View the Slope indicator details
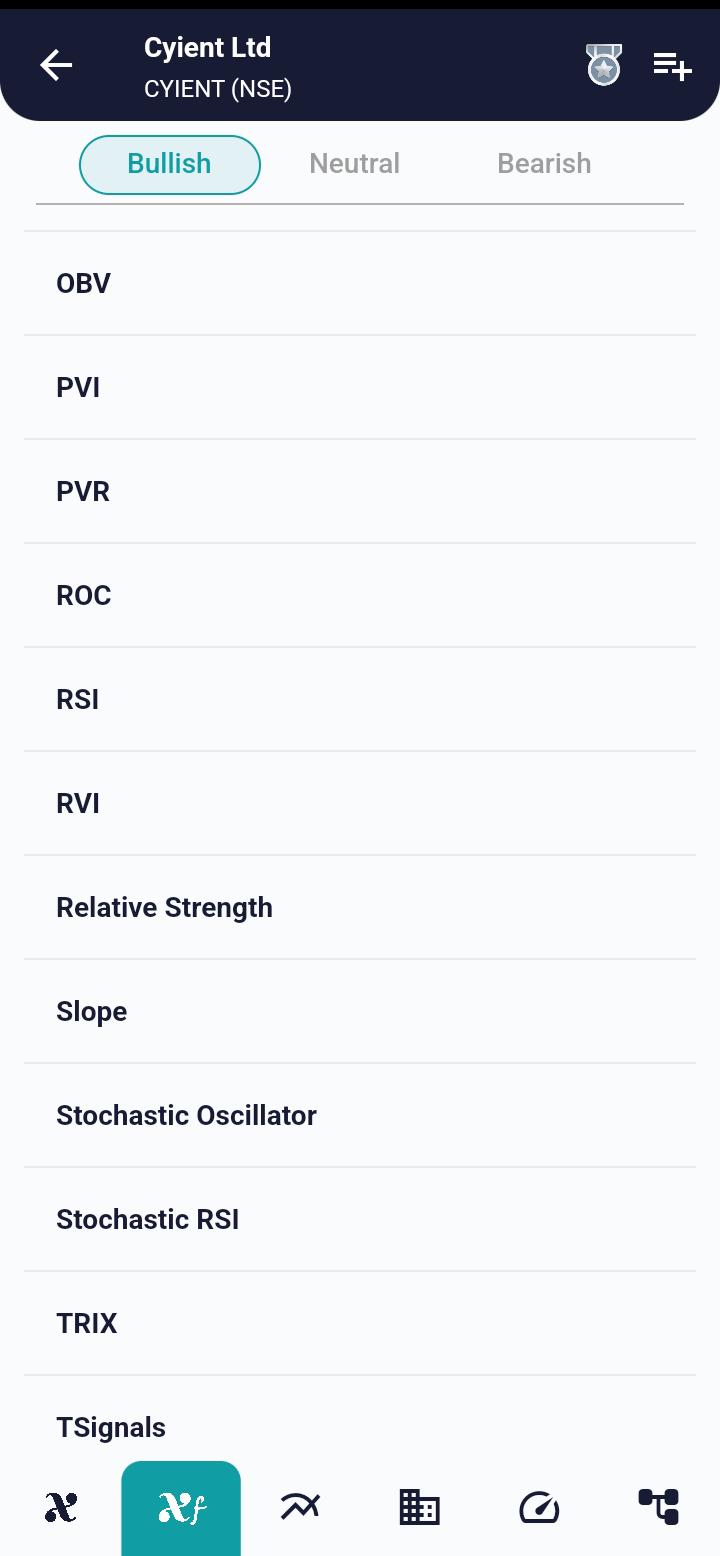This screenshot has height=1556, width=720. pyautogui.click(x=360, y=1011)
